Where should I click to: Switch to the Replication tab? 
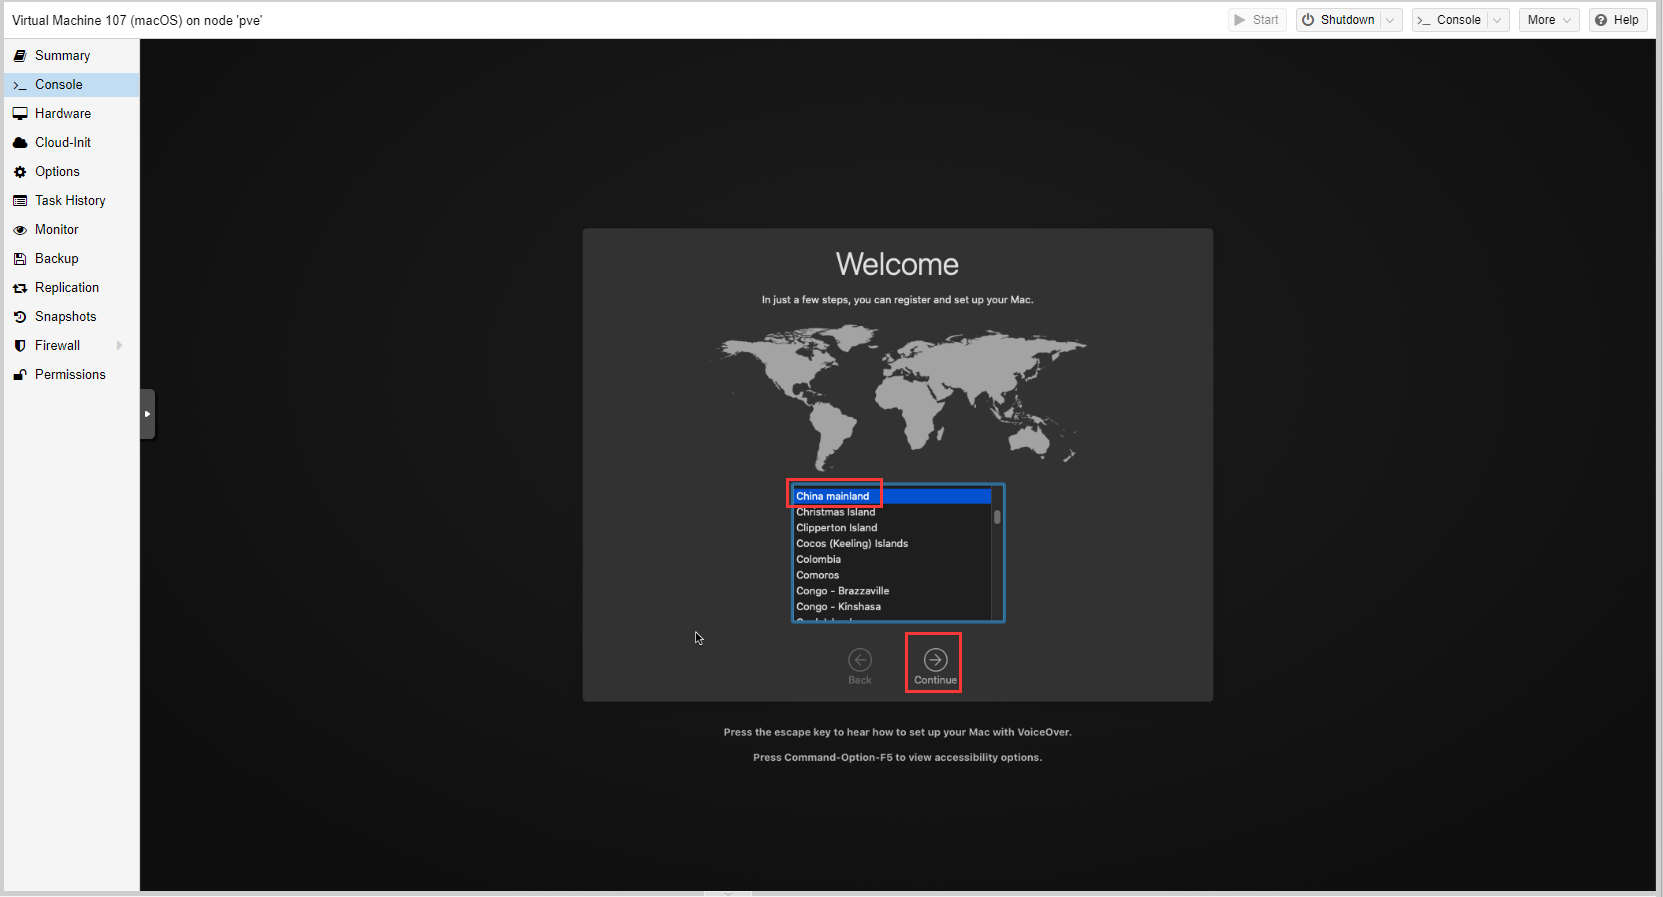click(67, 288)
